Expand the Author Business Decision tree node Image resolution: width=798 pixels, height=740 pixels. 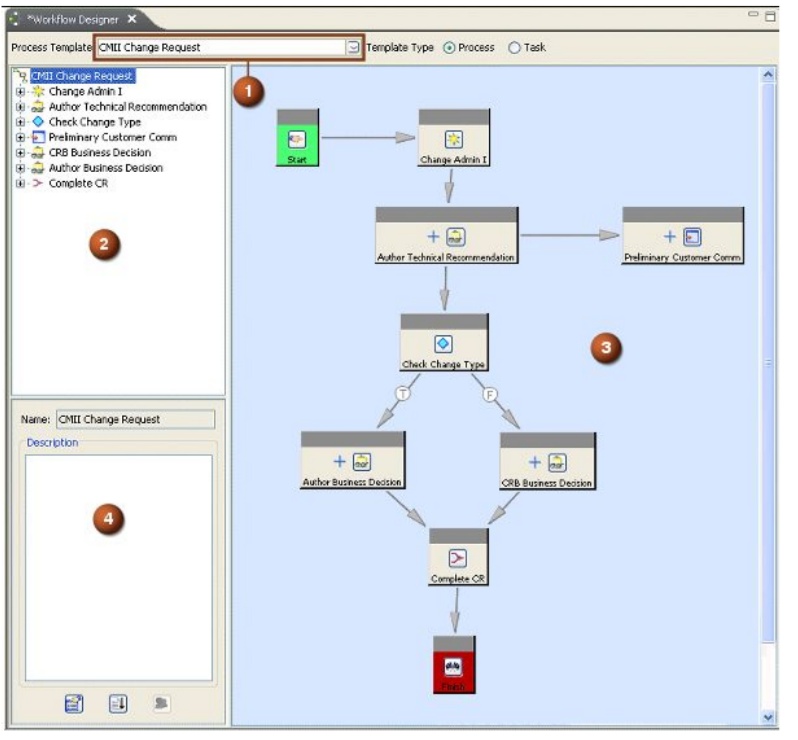[x=20, y=168]
